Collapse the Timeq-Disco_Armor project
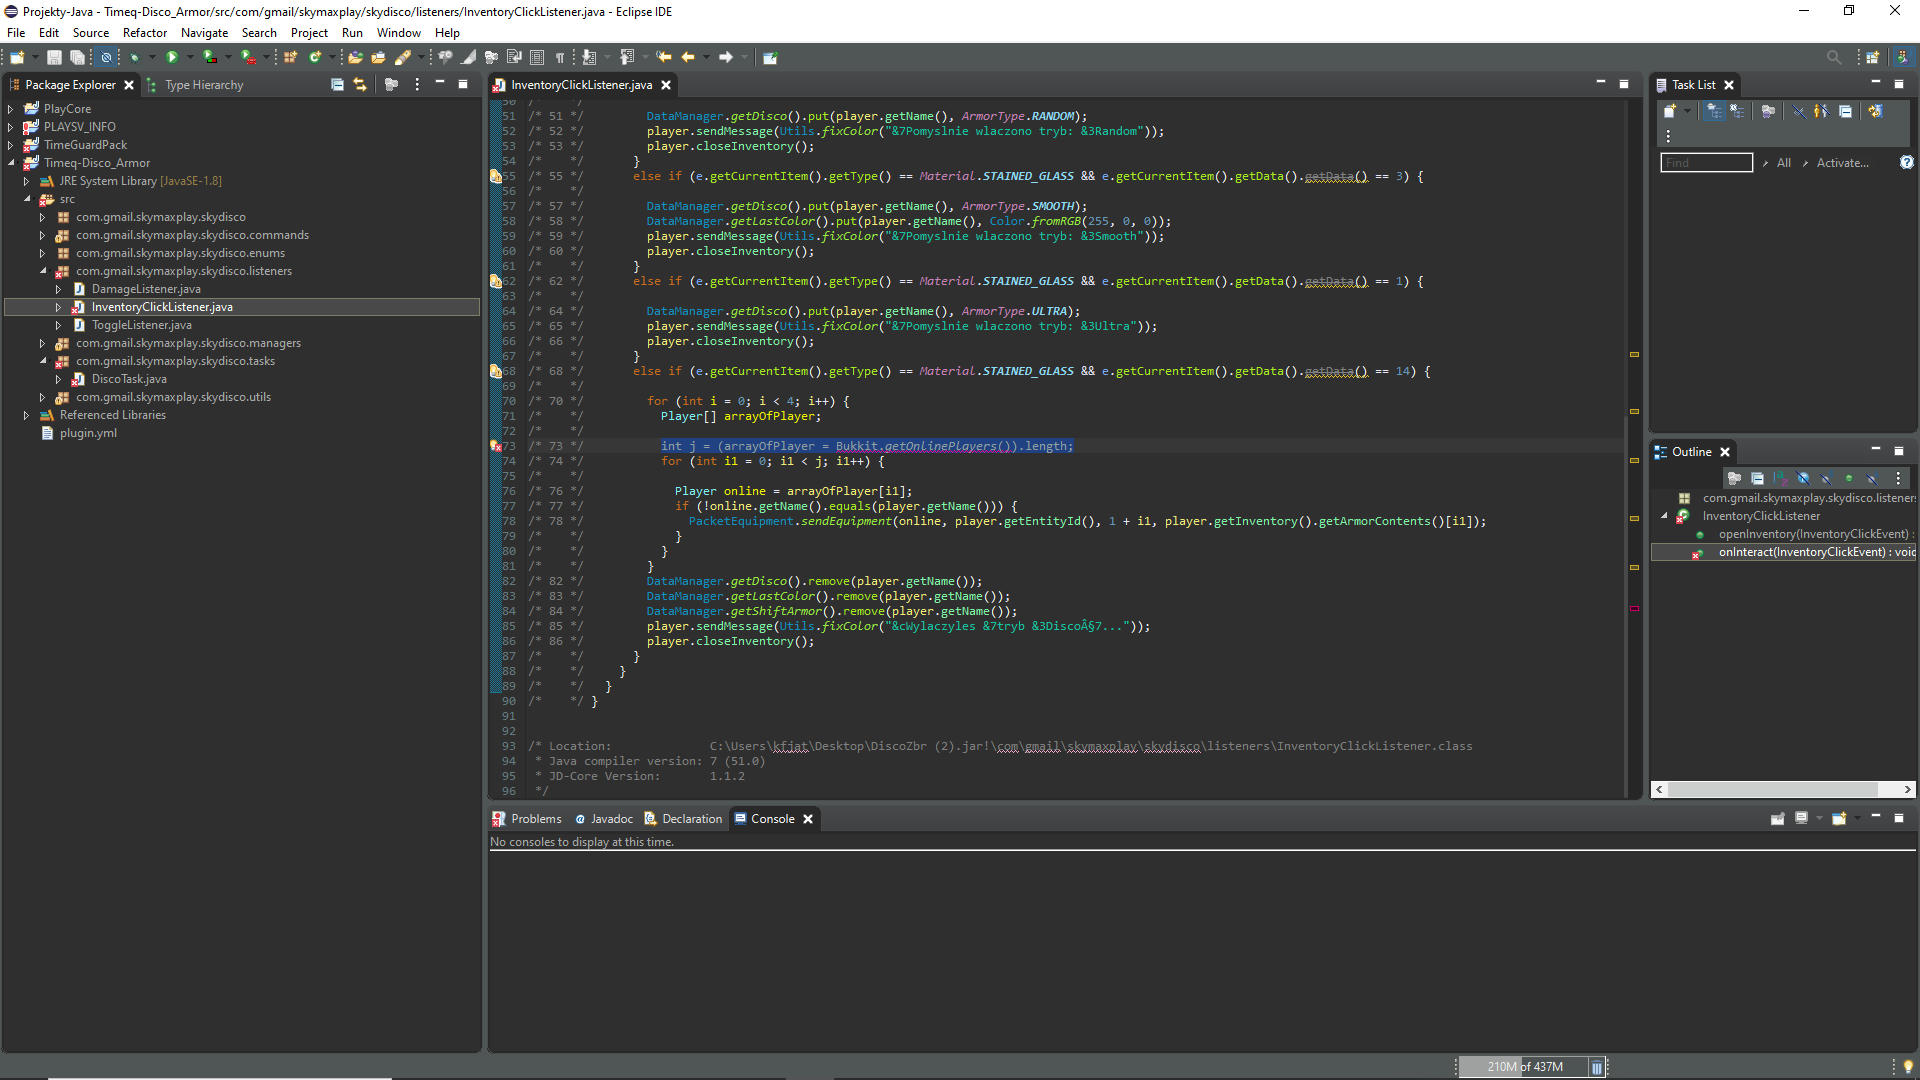Viewport: 1920px width, 1080px height. [x=11, y=163]
